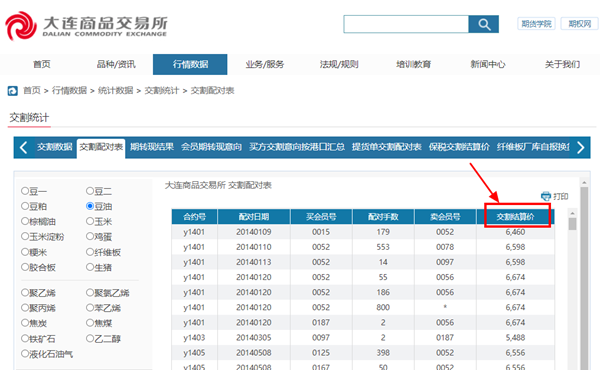Click the Dalian Commodity Exchange logo
Viewport: 600px width, 370px height.
[86, 26]
